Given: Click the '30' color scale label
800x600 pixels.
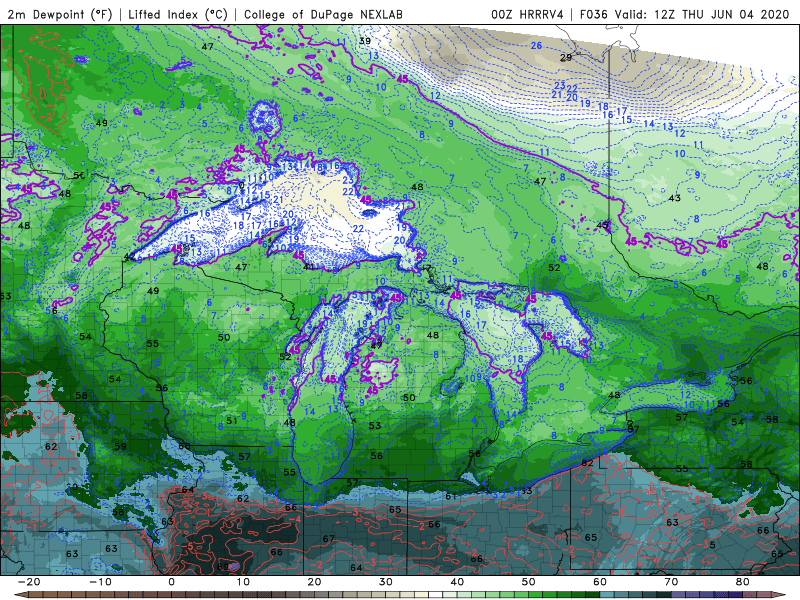Looking at the screenshot, I should 386,582.
